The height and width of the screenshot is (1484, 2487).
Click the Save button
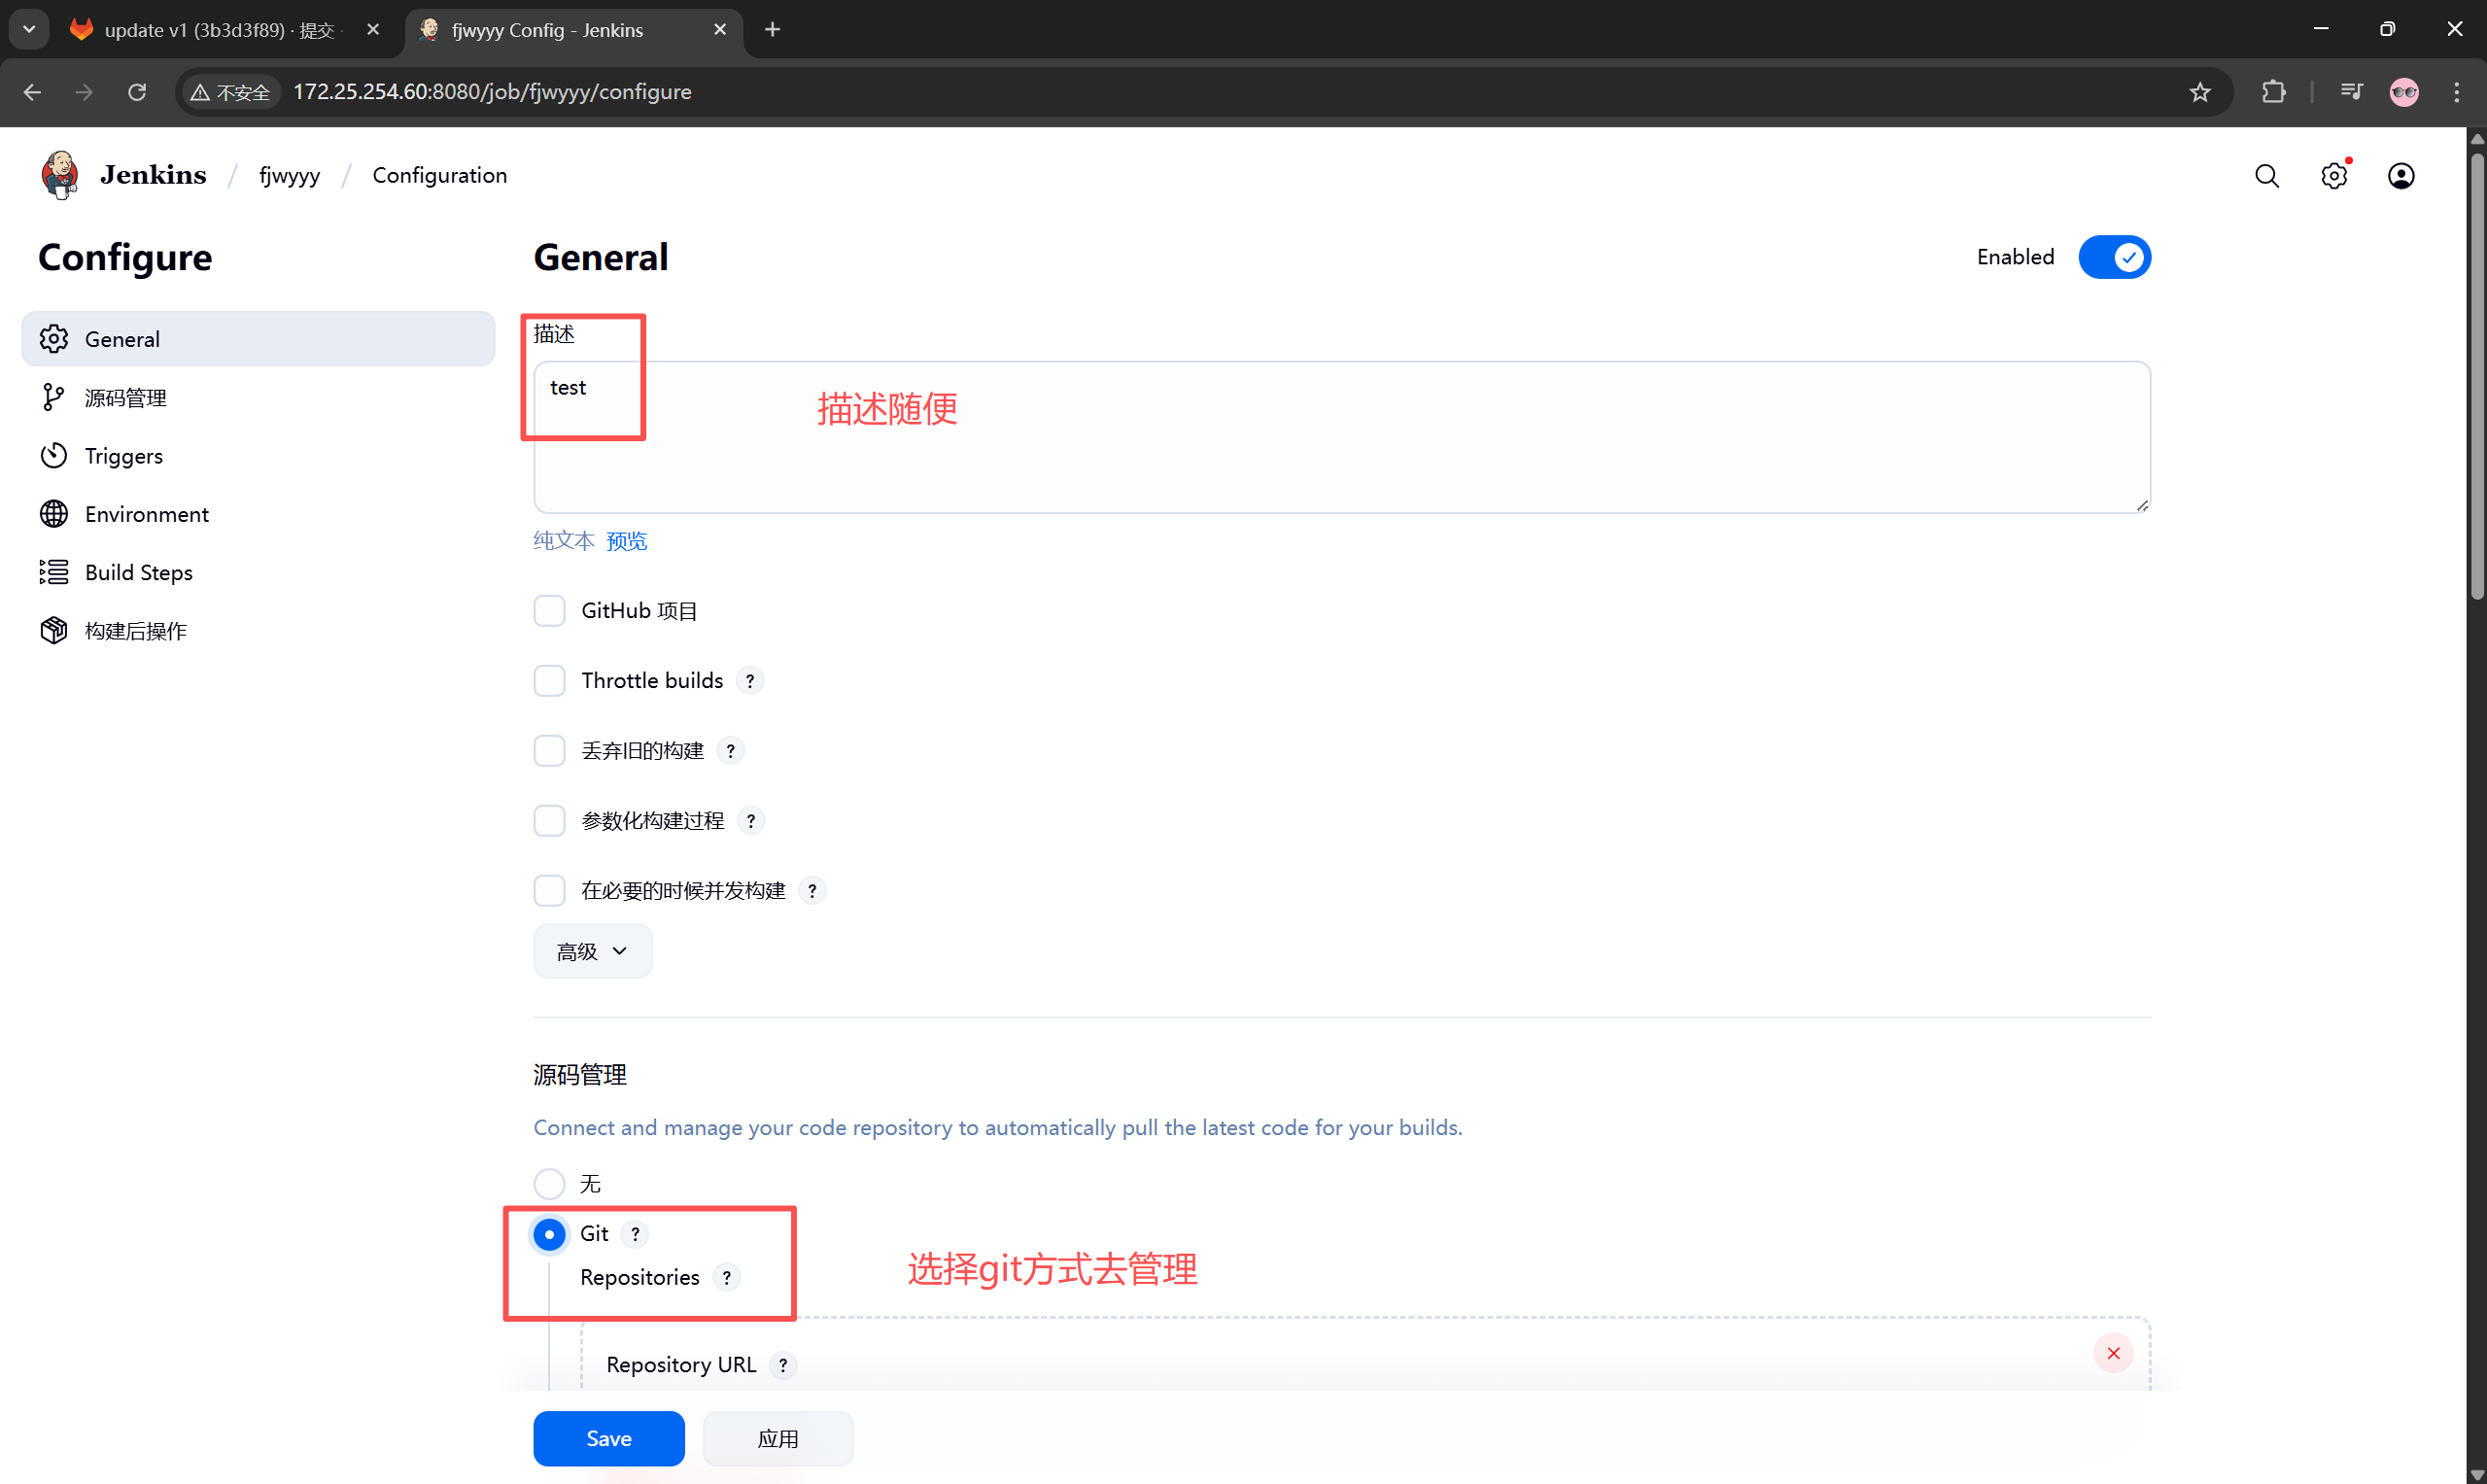(608, 1438)
